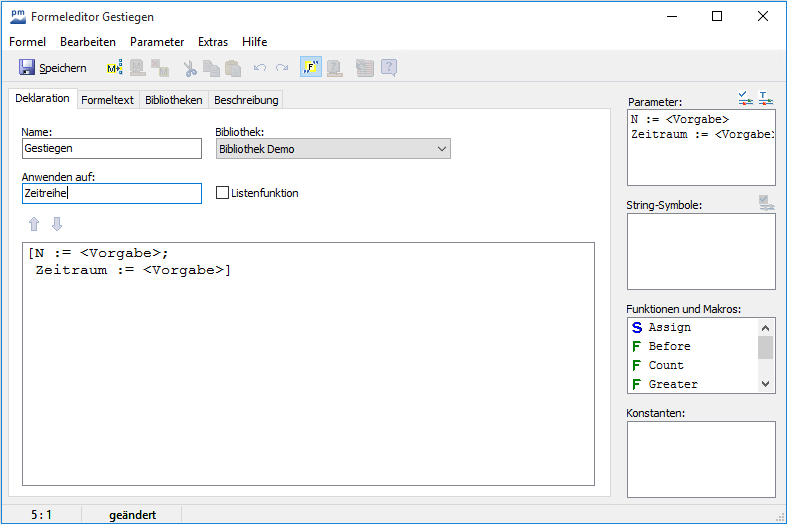The height and width of the screenshot is (524, 787).
Task: Switch to the Bibliotheken tab
Action: pos(174,100)
